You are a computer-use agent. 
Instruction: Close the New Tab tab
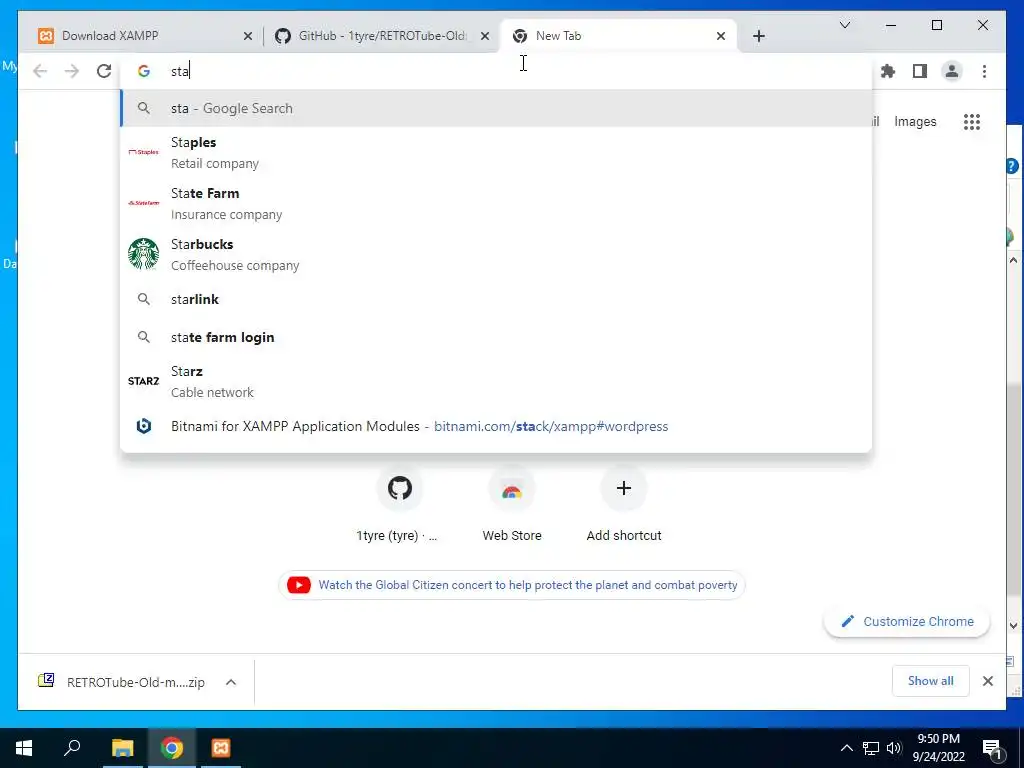pyautogui.click(x=720, y=36)
